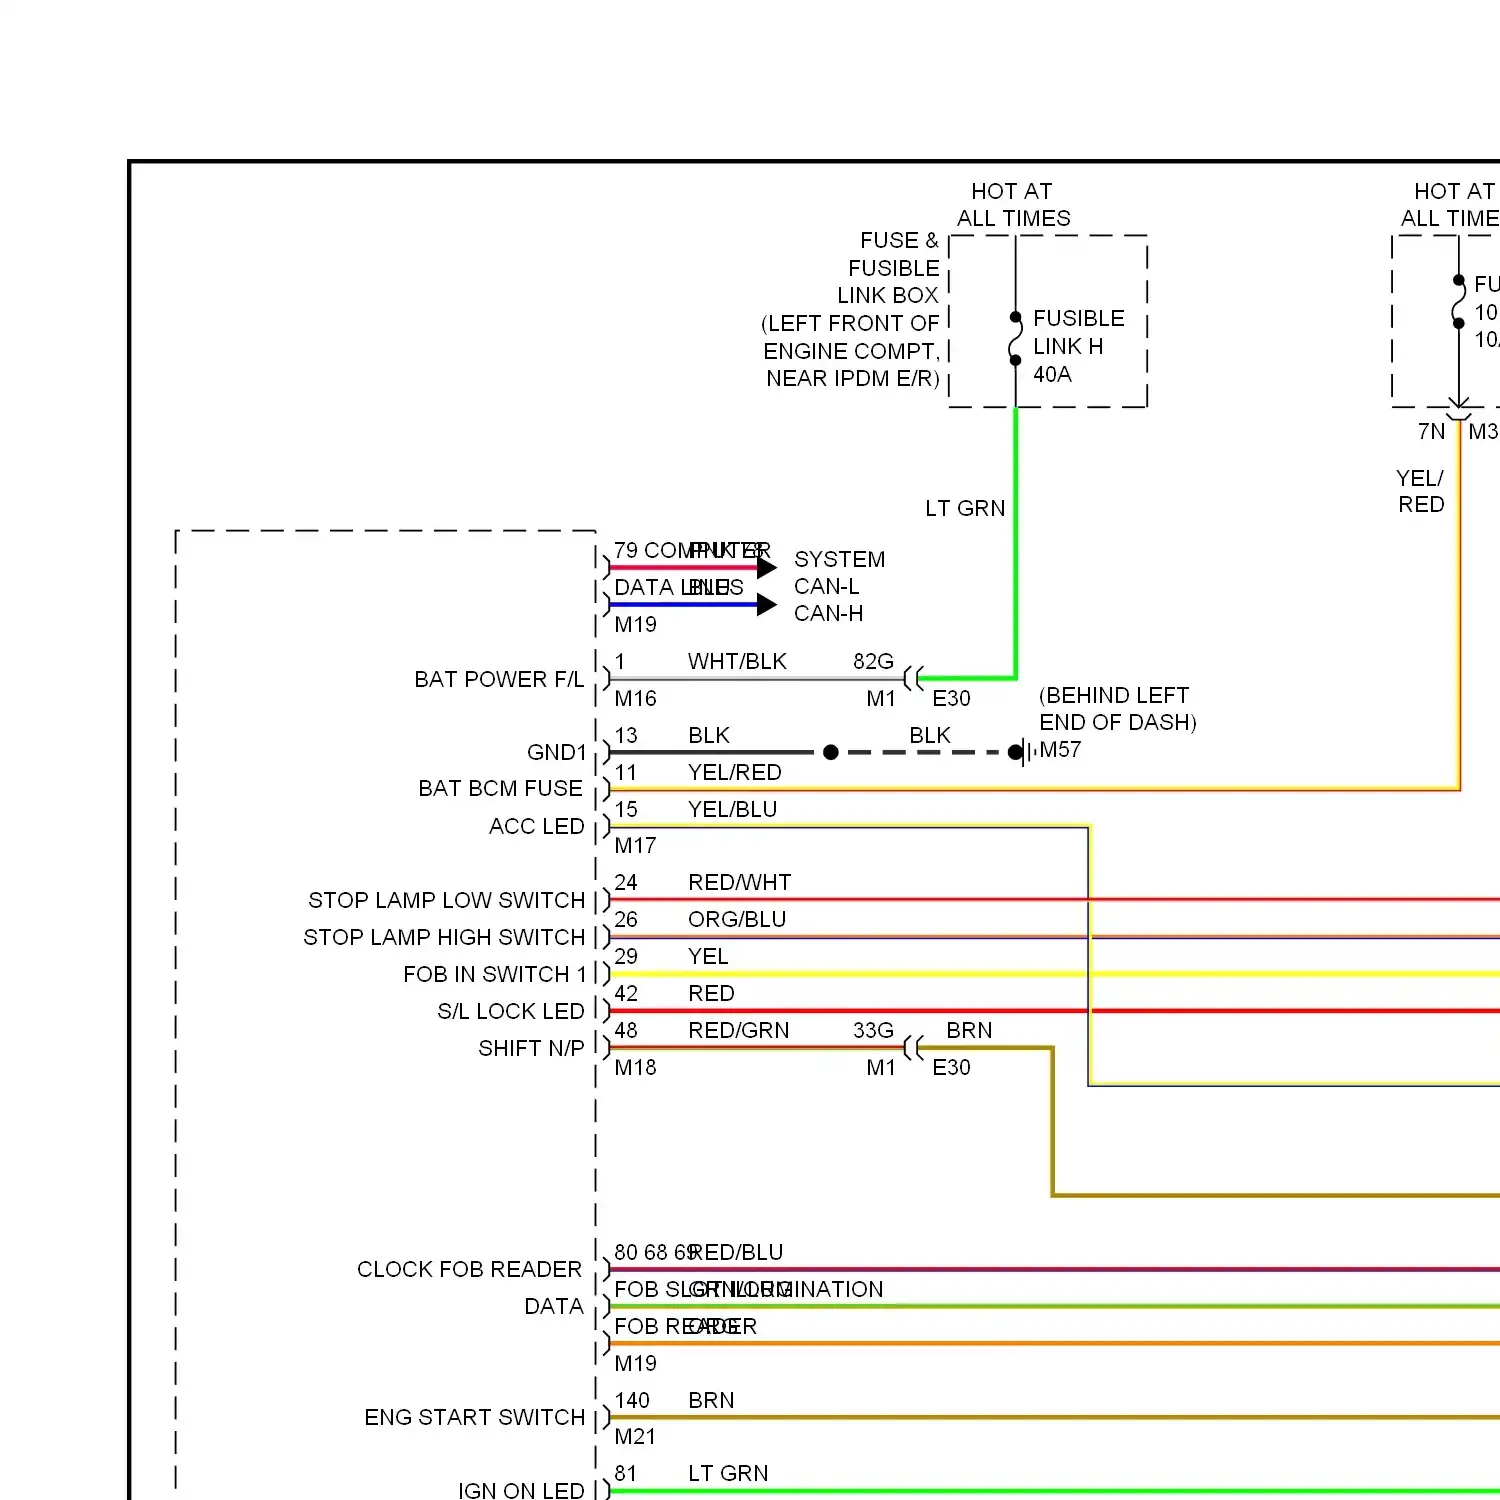The height and width of the screenshot is (1500, 1500).
Task: Select the GND1 pin label
Action: point(557,752)
